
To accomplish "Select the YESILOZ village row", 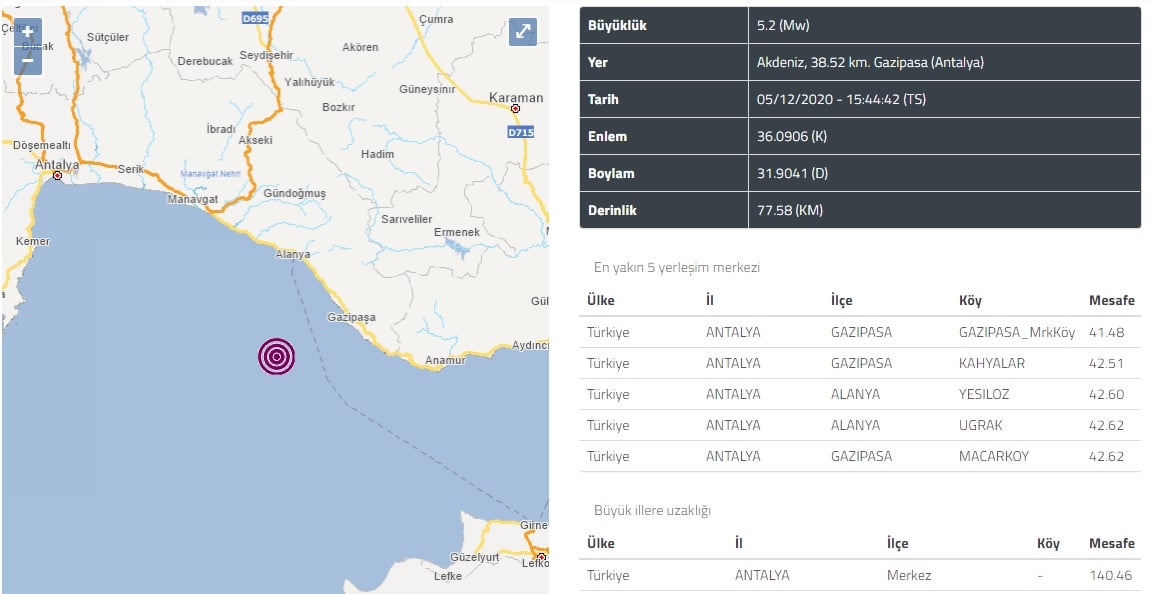I will [860, 394].
